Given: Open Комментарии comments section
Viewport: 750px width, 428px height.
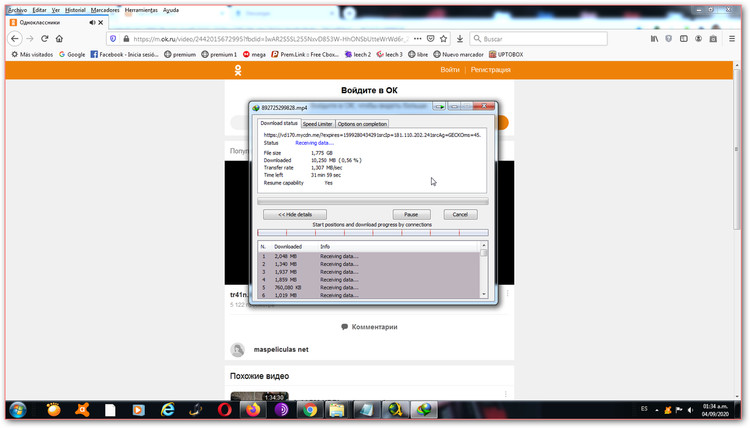Looking at the screenshot, I should point(369,327).
